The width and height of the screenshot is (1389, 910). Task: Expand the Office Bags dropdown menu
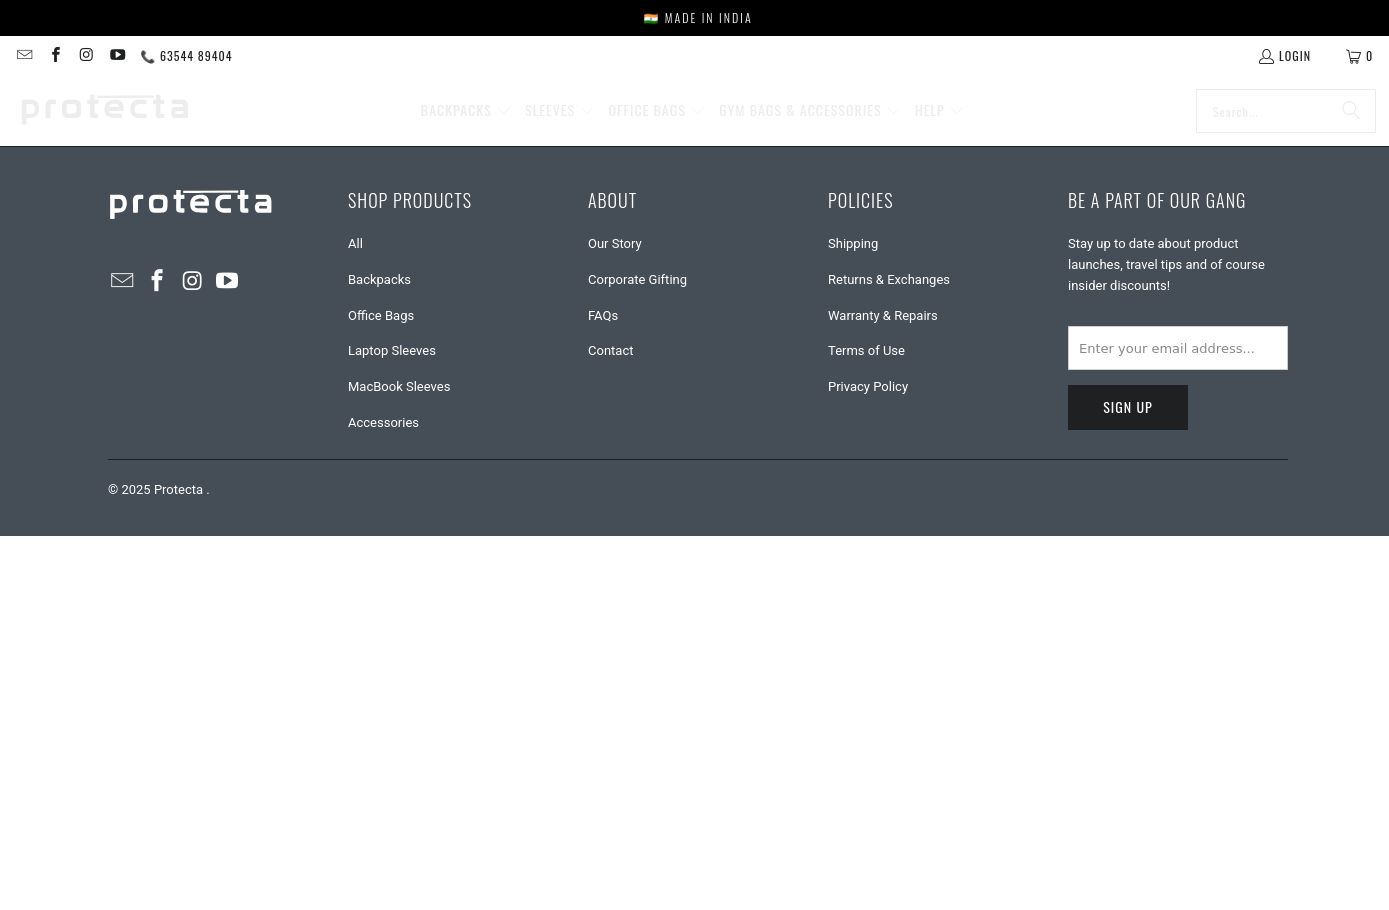[x=656, y=111]
